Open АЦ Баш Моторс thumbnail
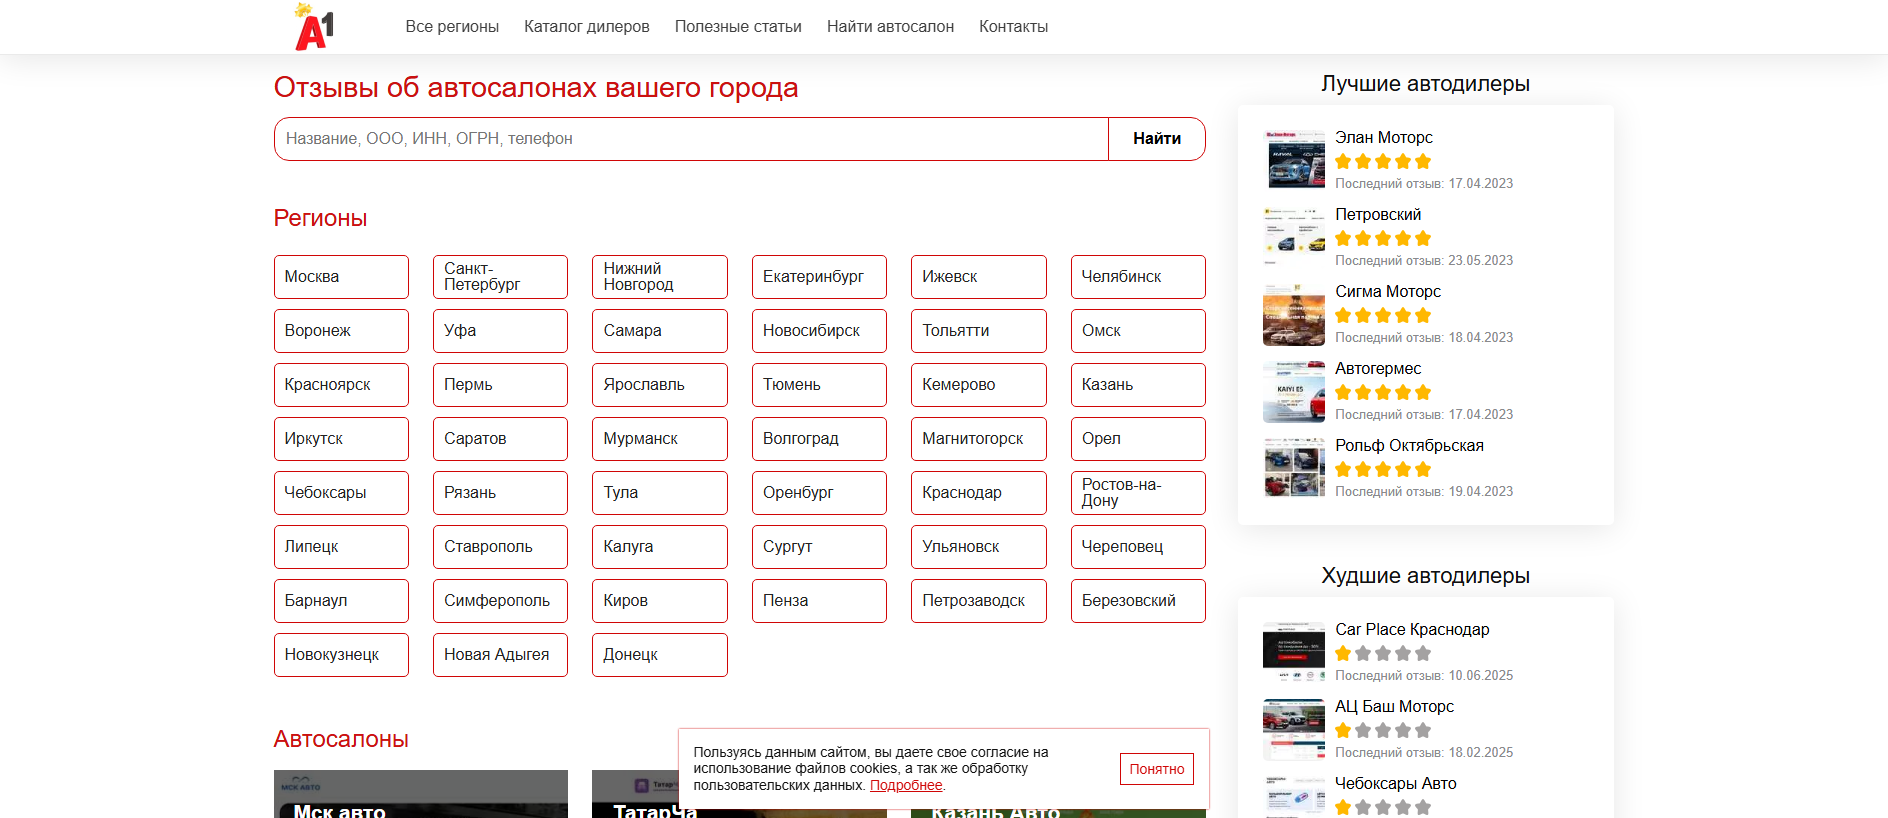The height and width of the screenshot is (818, 1888). click(x=1294, y=728)
